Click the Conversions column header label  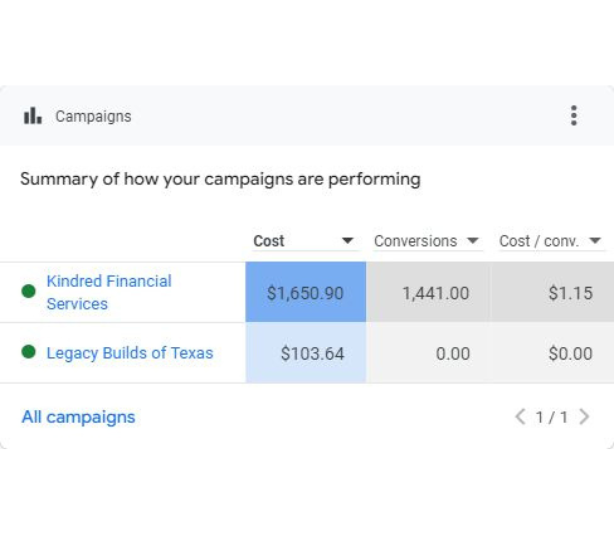pyautogui.click(x=415, y=241)
